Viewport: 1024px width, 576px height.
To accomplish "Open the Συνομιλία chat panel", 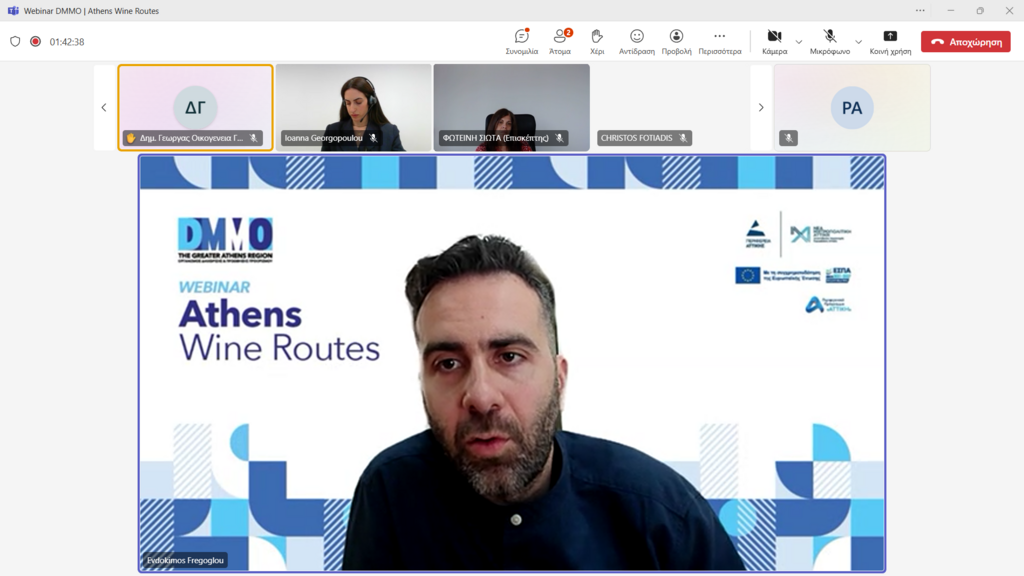I will click(x=521, y=42).
